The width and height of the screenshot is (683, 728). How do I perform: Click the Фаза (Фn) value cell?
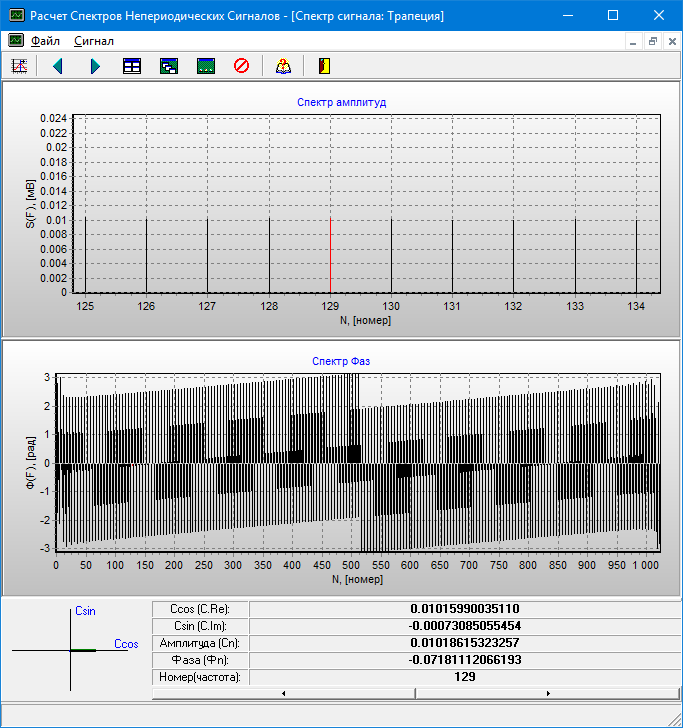tap(464, 660)
